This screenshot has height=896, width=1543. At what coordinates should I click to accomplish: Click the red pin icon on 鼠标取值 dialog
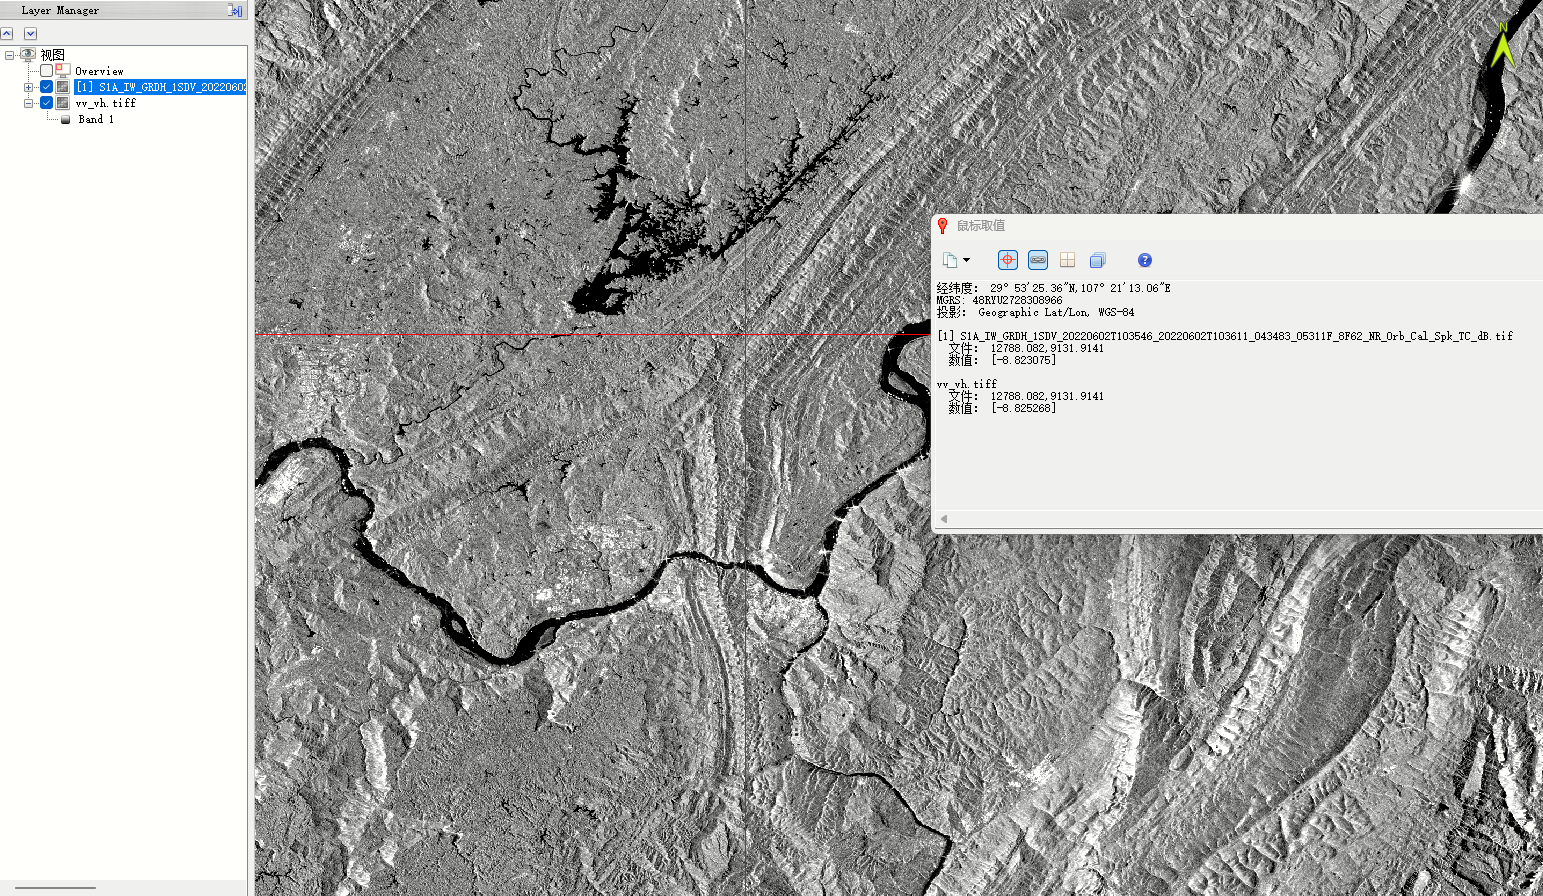click(x=942, y=226)
